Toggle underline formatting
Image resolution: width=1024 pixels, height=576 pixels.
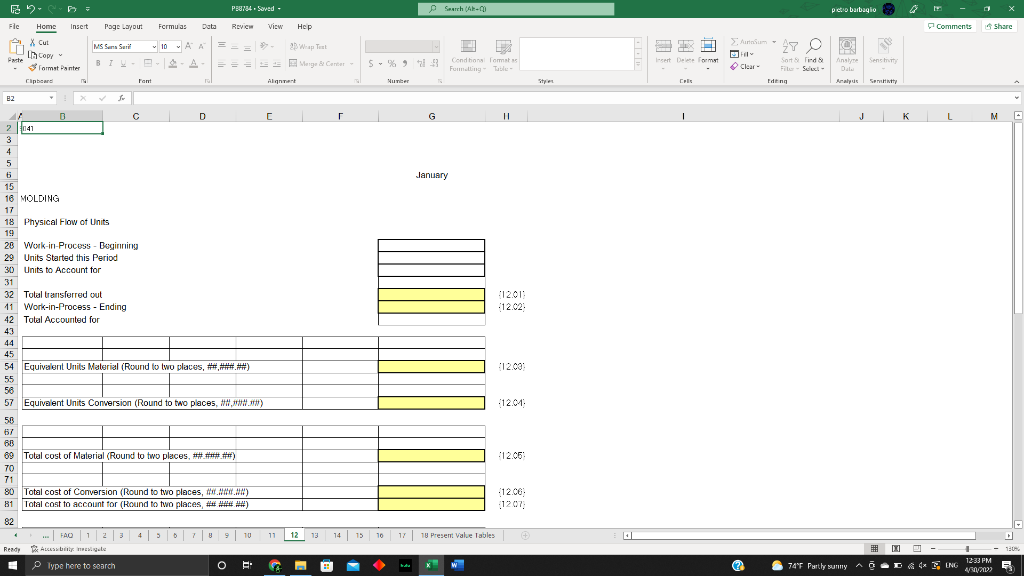click(123, 62)
